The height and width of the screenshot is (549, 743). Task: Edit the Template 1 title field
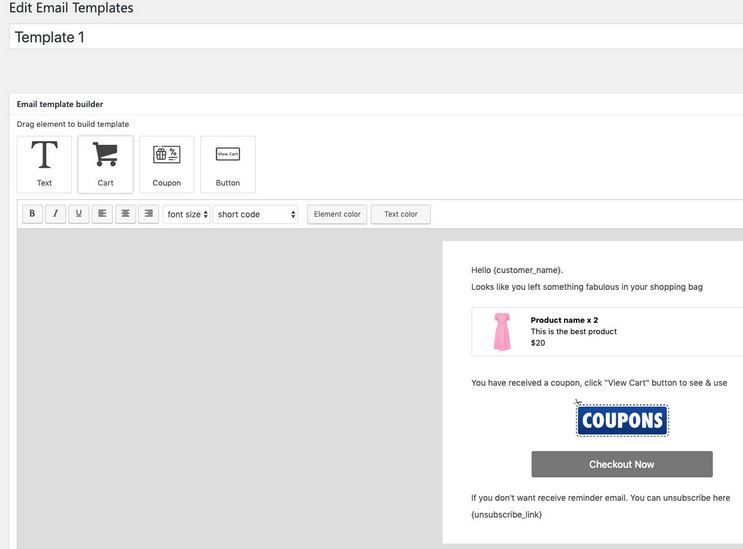tap(376, 36)
